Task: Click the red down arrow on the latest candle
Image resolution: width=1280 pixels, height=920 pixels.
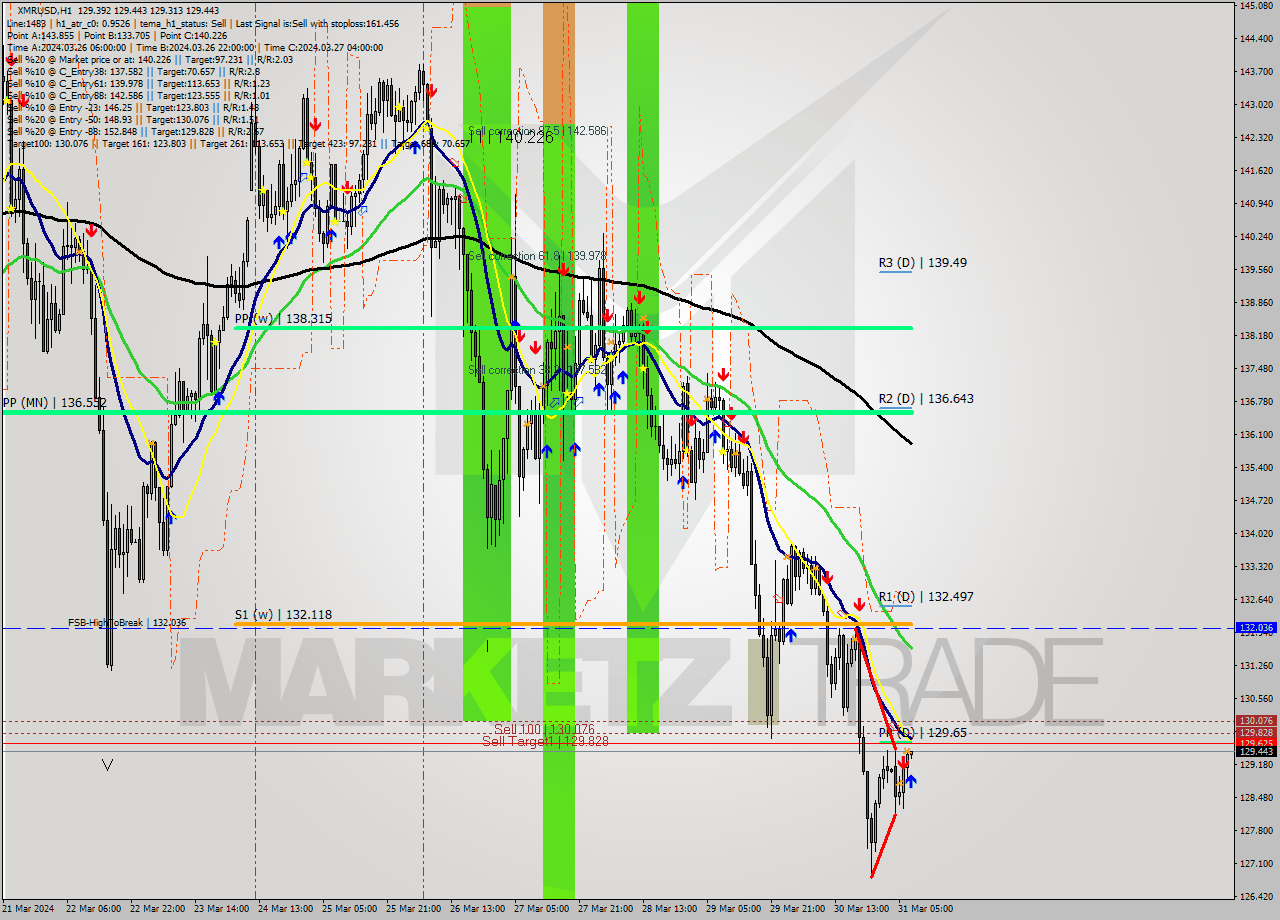Action: coord(901,762)
